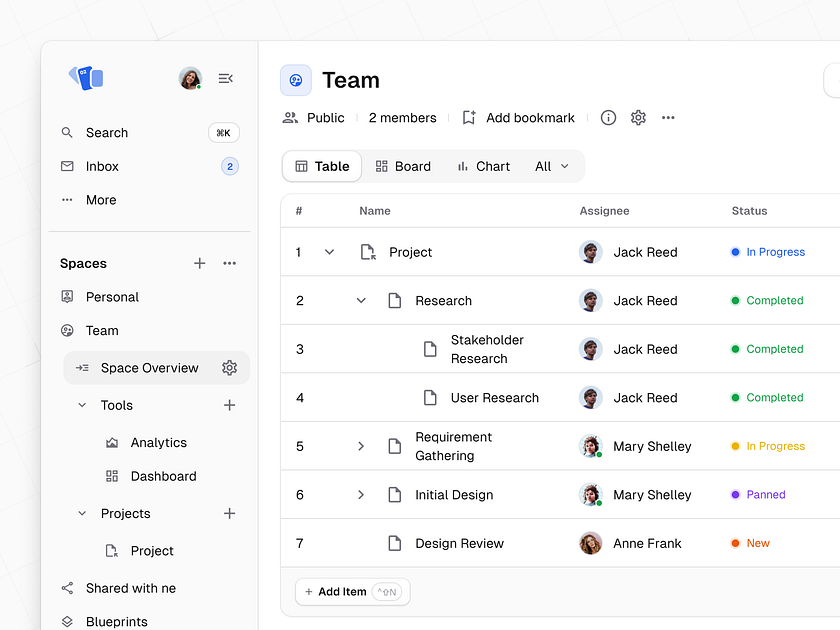The image size is (840, 630).
Task: Expand the Requirement Gathering row
Action: tap(361, 446)
